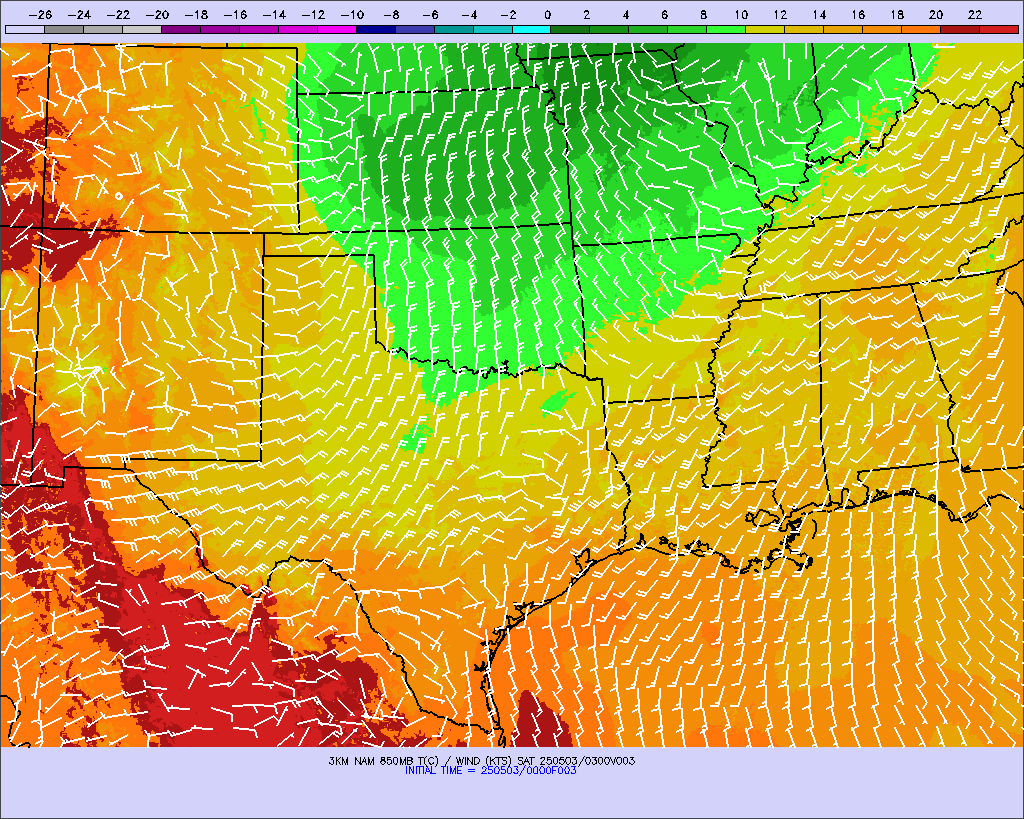The width and height of the screenshot is (1024, 819).
Task: Click the dark grey -26 to -24 swatch
Action: [x=64, y=29]
